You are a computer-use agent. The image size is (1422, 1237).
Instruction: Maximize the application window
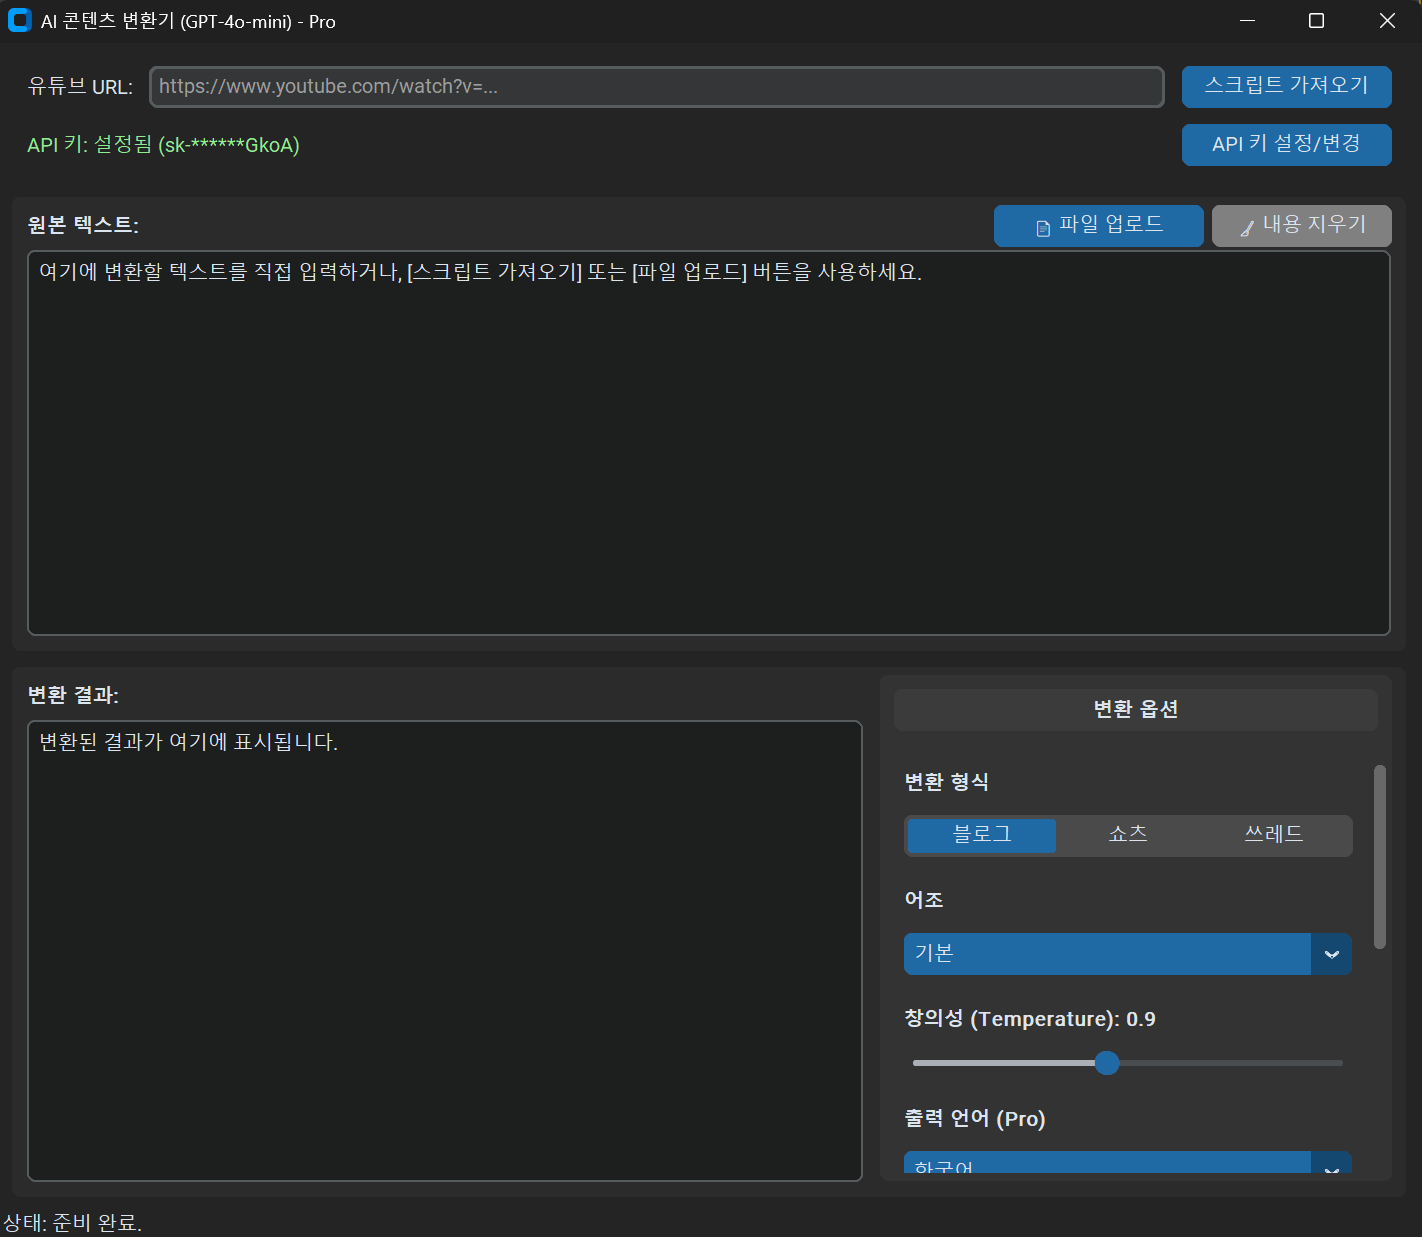(1316, 21)
